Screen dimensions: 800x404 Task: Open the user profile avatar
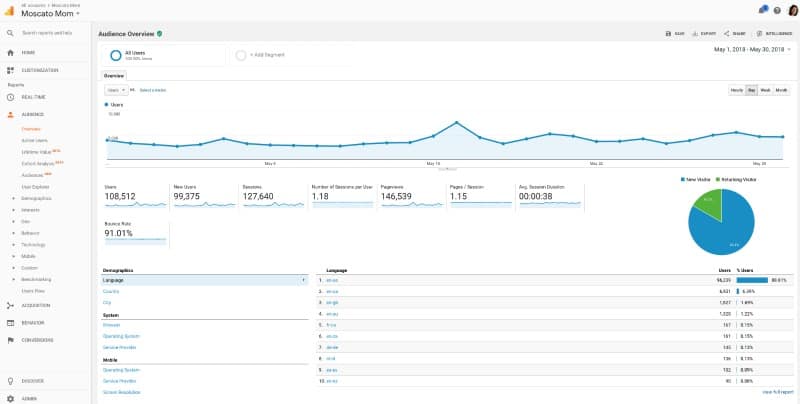click(793, 10)
